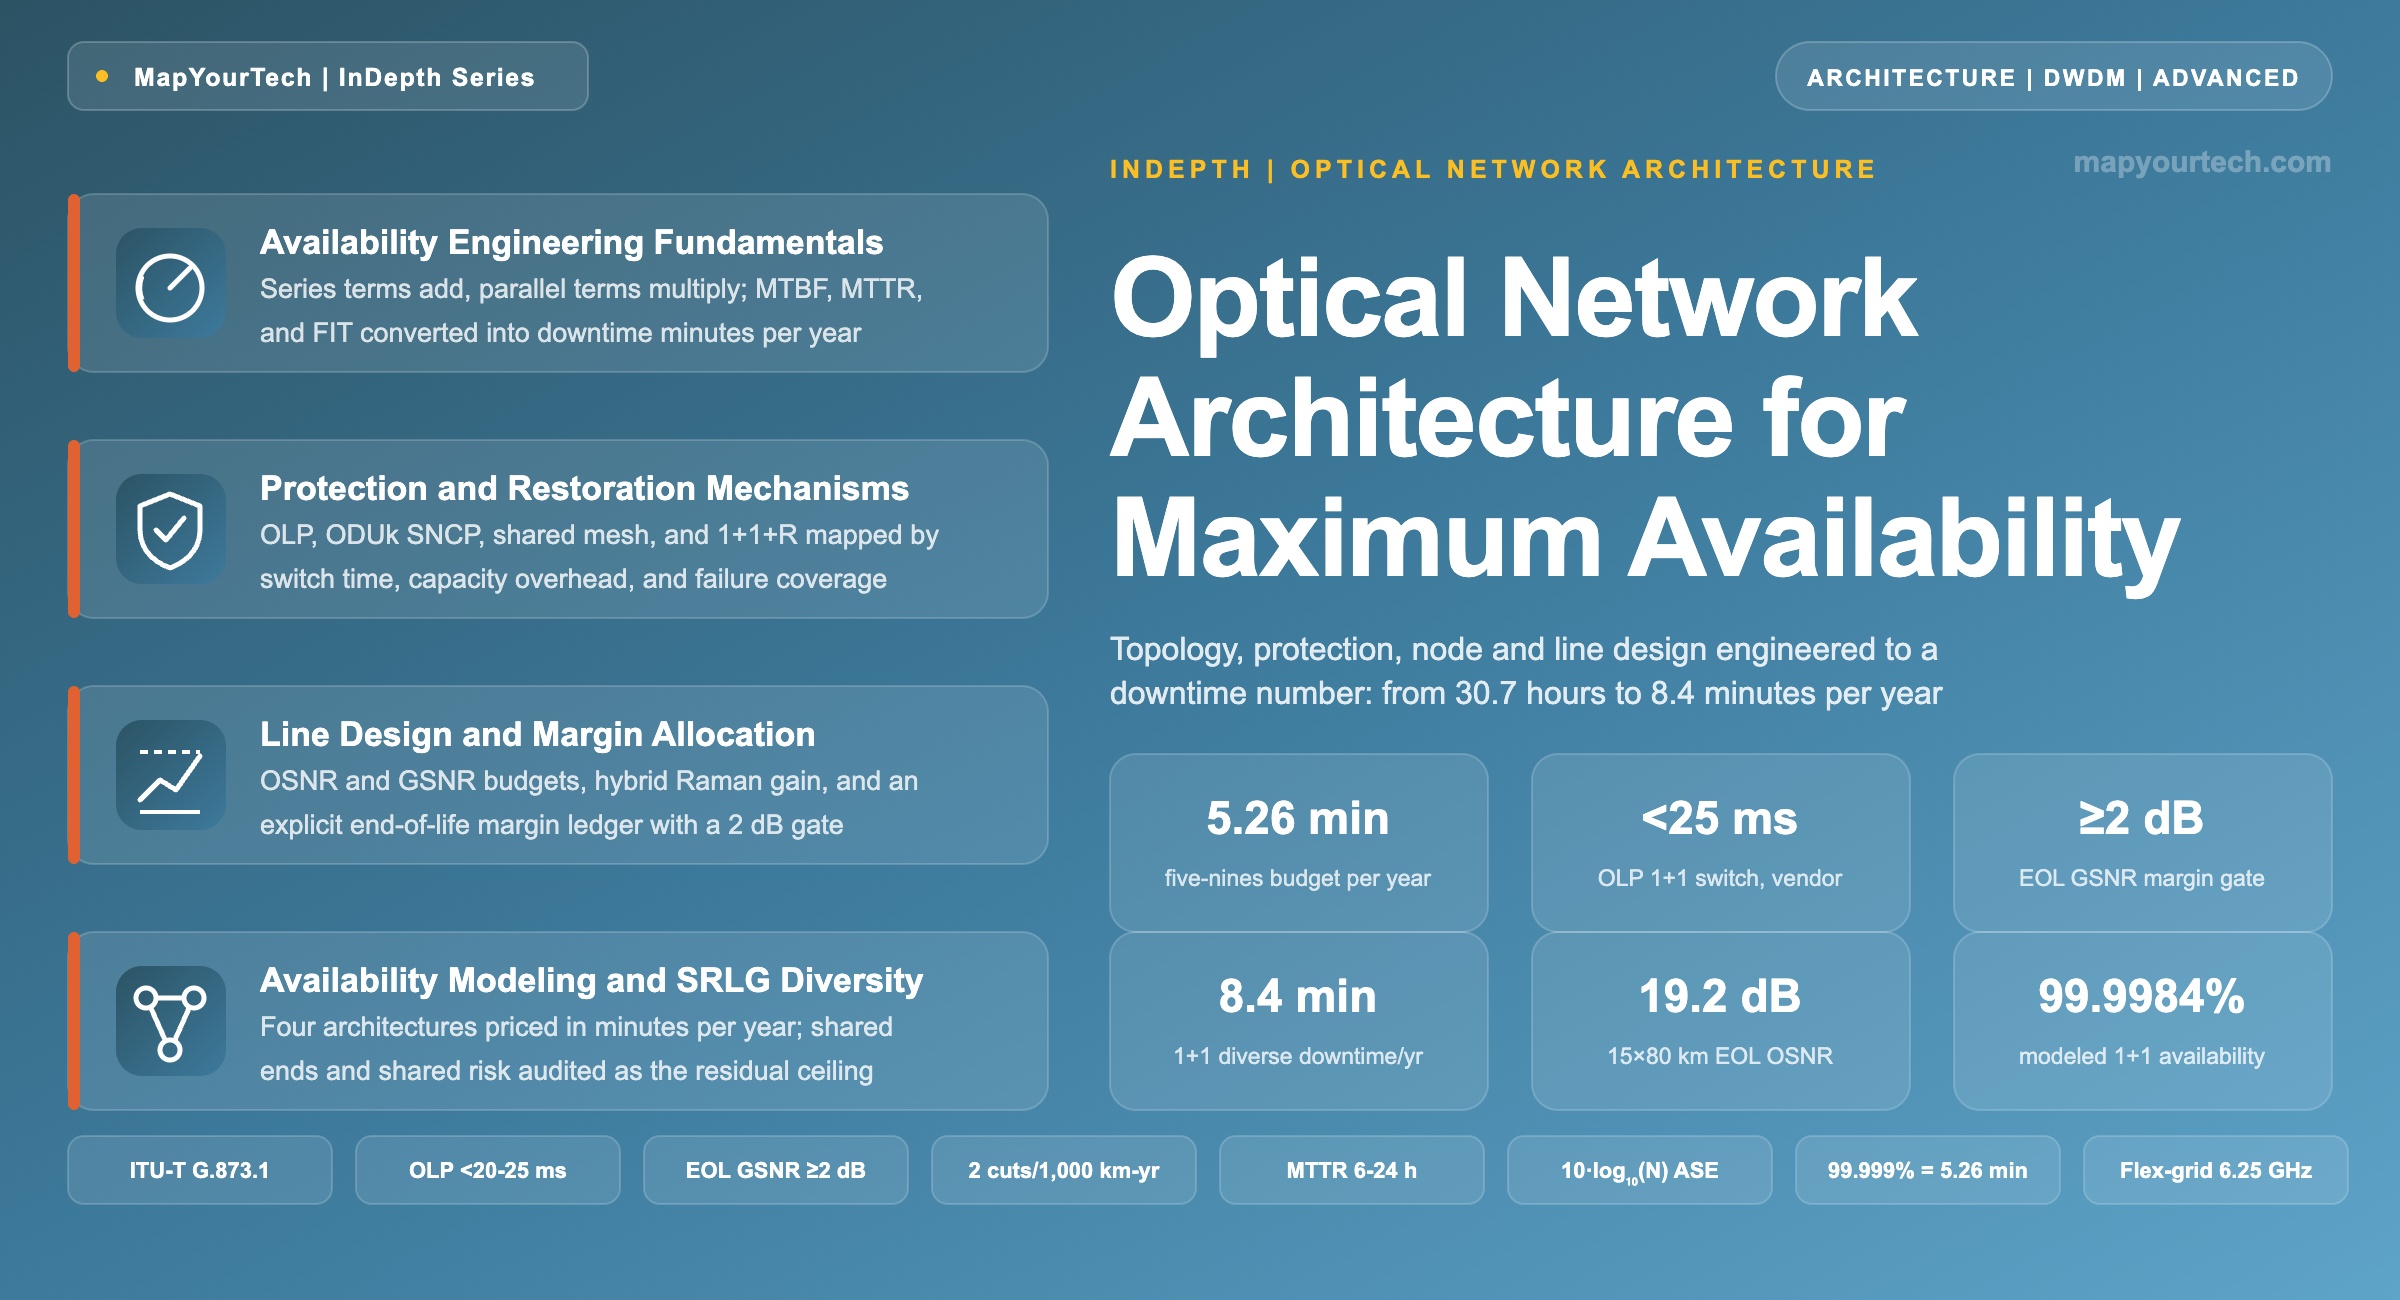This screenshot has height=1300, width=2400.
Task: Click the description mentioning MTBF, MTTR, and FIT
Action: tap(591, 311)
